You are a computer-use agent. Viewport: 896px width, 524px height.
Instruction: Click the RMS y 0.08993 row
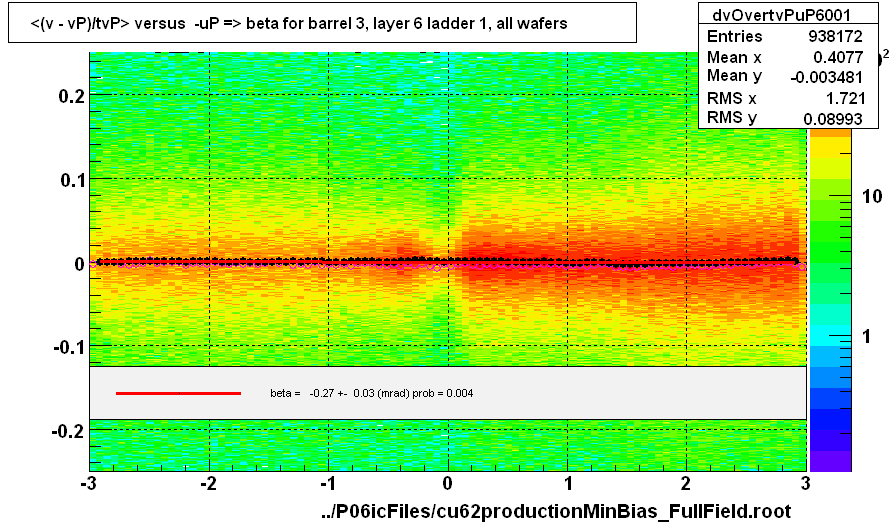[787, 118]
